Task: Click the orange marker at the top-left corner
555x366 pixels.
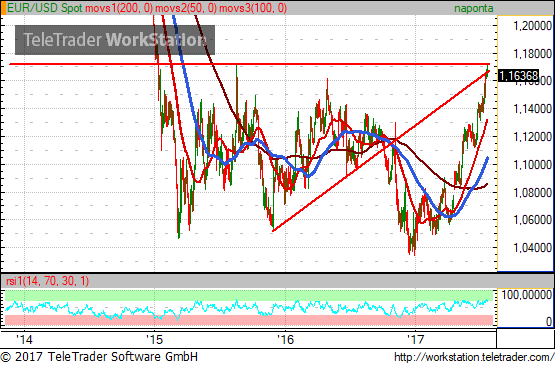Action: 3,8
